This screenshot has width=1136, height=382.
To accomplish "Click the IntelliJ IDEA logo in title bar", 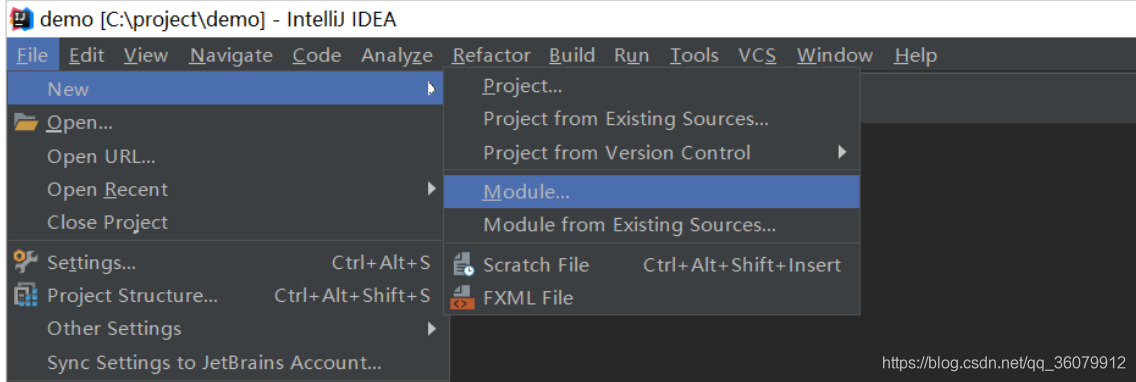I will (21, 19).
